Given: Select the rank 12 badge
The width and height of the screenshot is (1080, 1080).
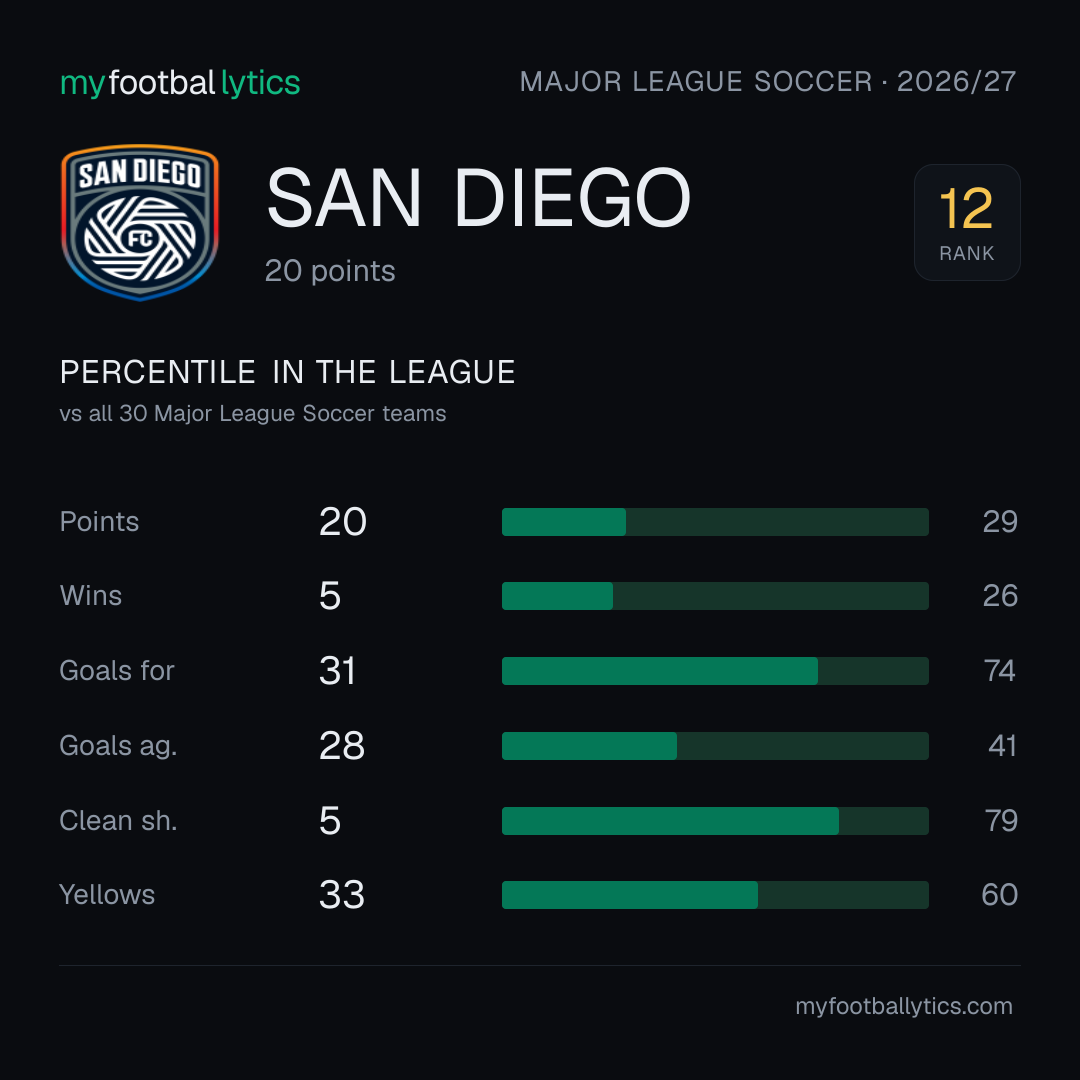Looking at the screenshot, I should click(x=967, y=222).
